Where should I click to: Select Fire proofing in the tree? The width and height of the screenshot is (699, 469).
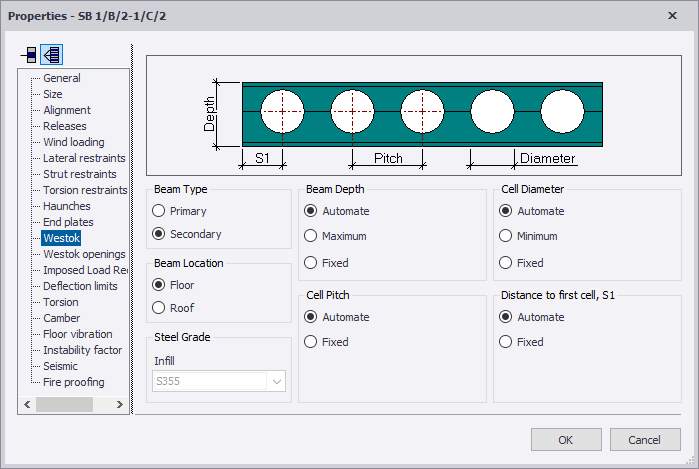(73, 382)
